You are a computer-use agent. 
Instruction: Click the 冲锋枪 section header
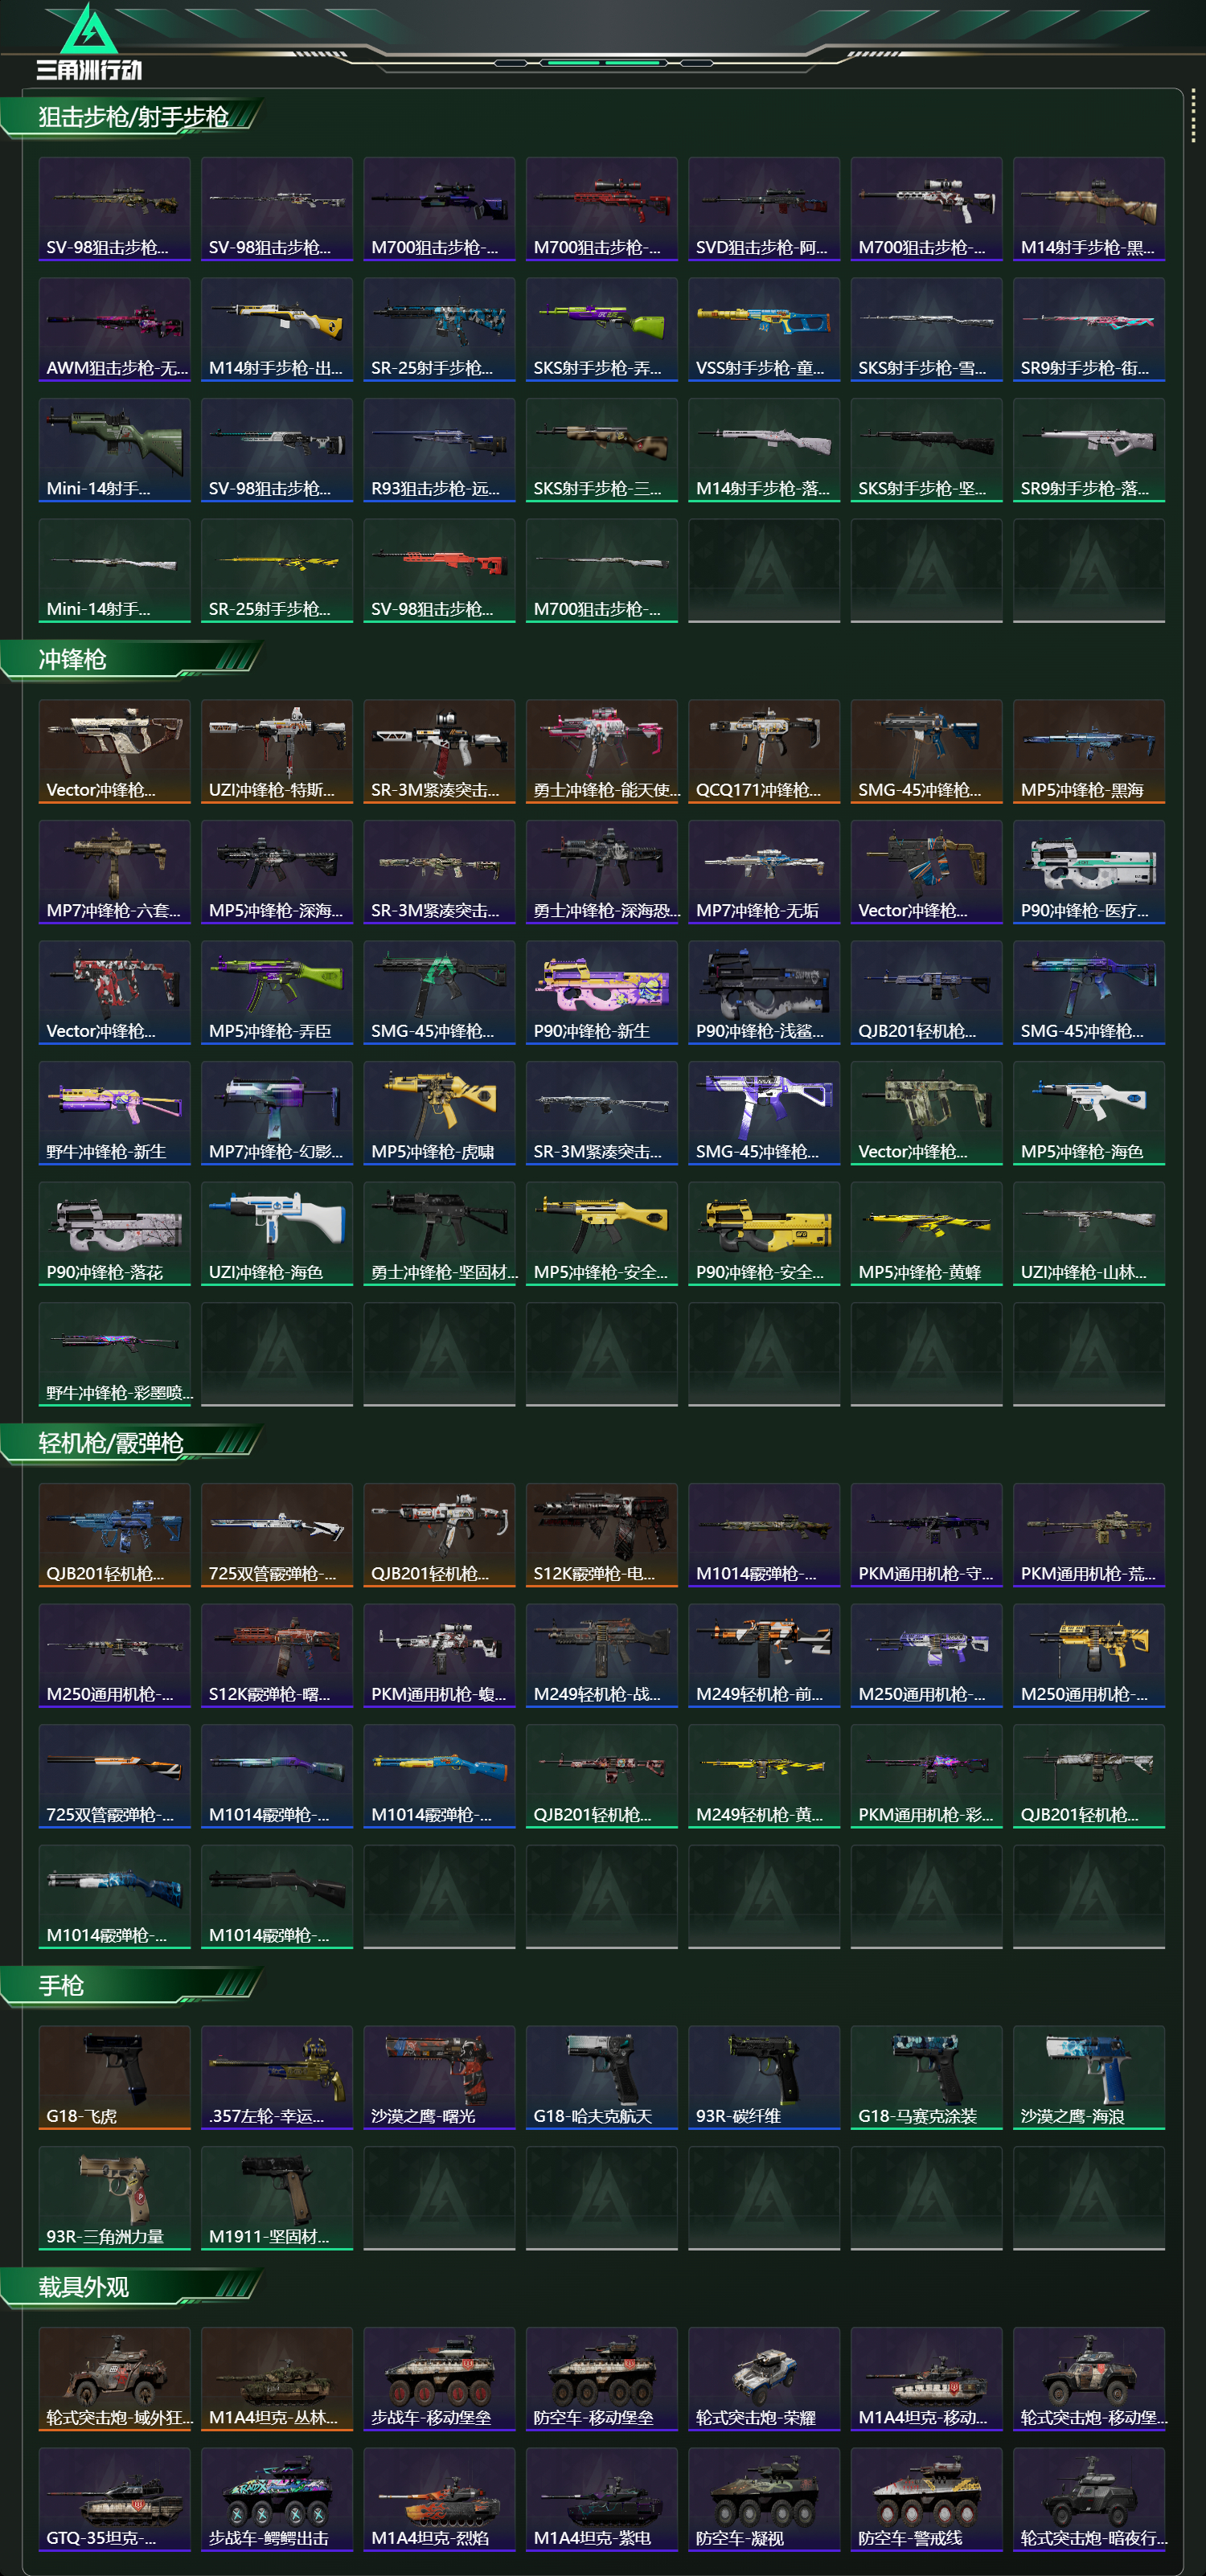[72, 659]
